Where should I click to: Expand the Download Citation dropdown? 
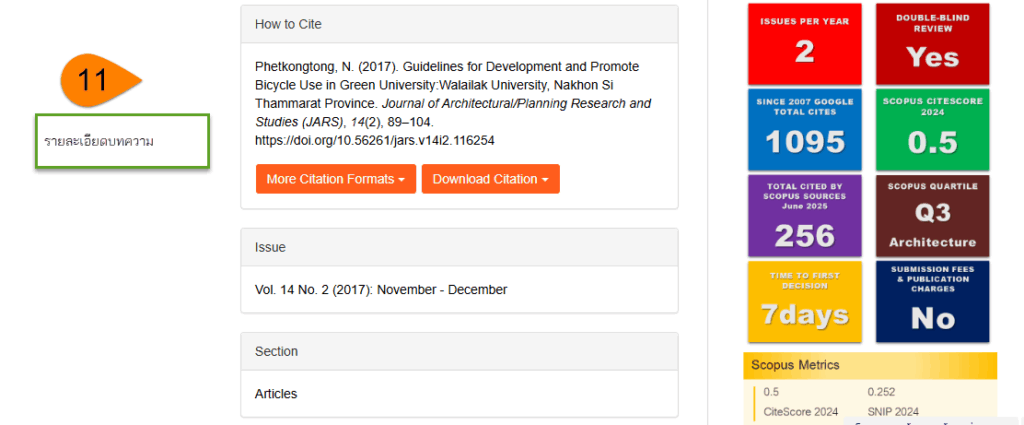[x=490, y=179]
